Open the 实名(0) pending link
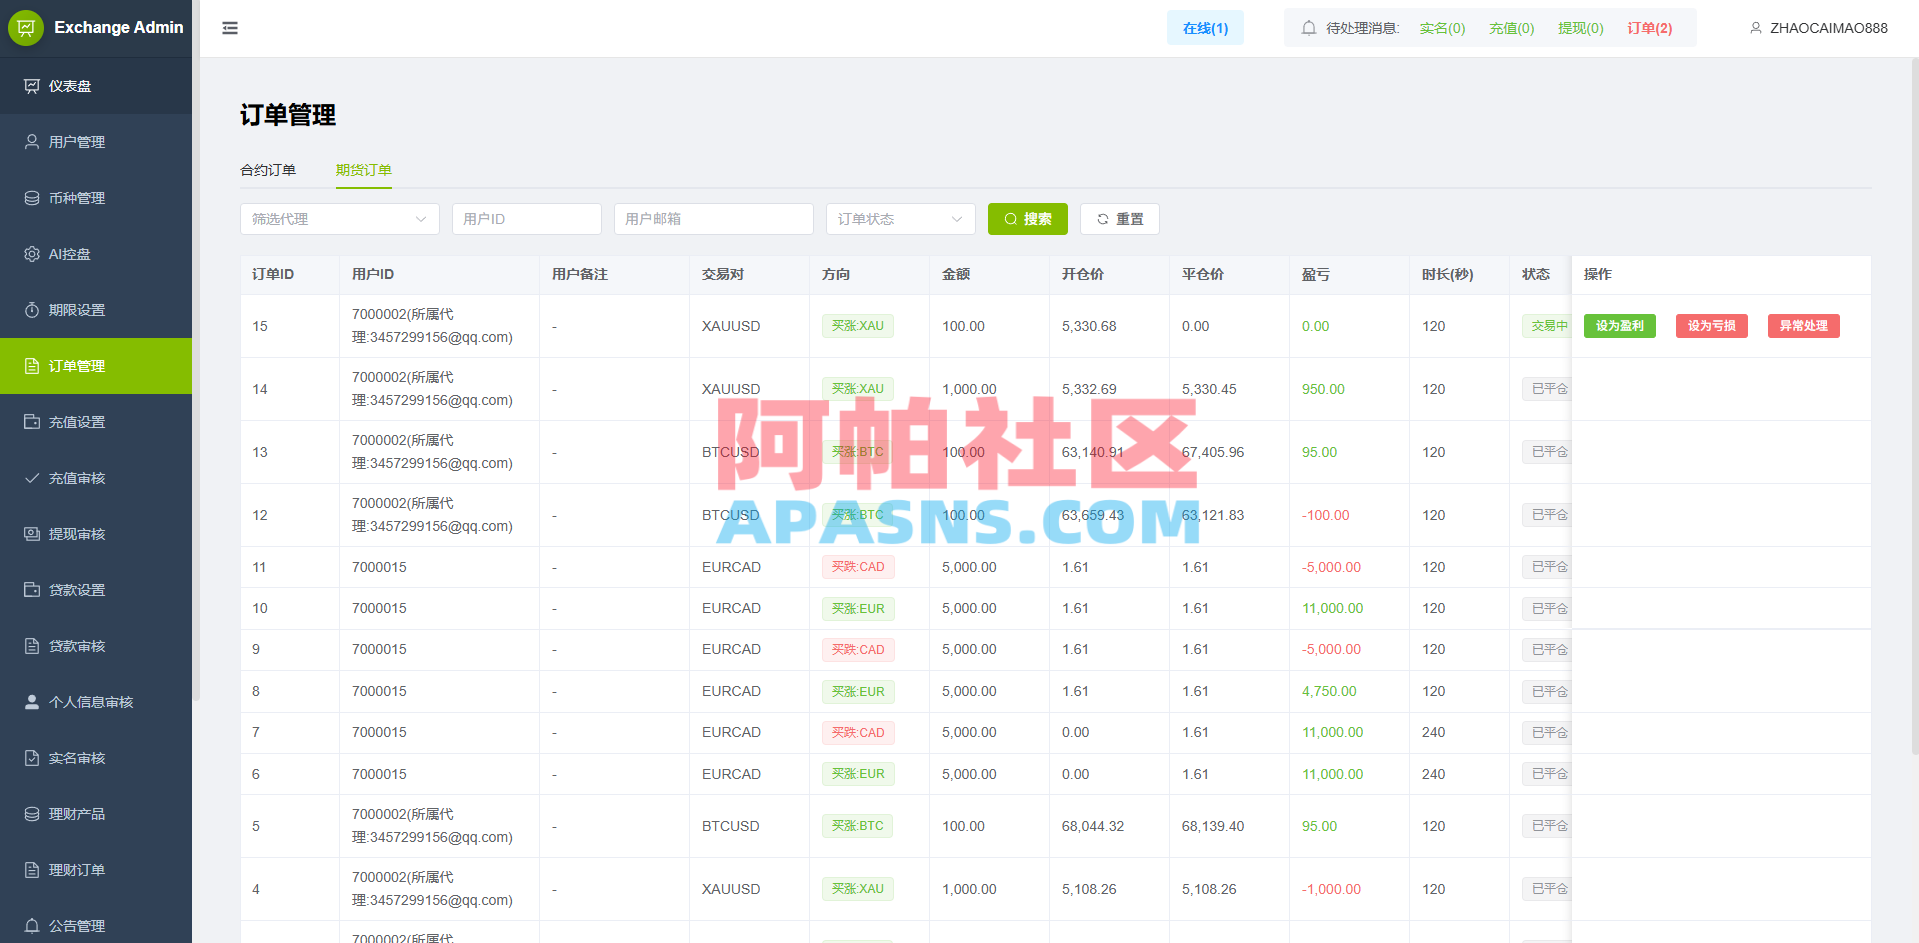1919x943 pixels. [x=1442, y=28]
